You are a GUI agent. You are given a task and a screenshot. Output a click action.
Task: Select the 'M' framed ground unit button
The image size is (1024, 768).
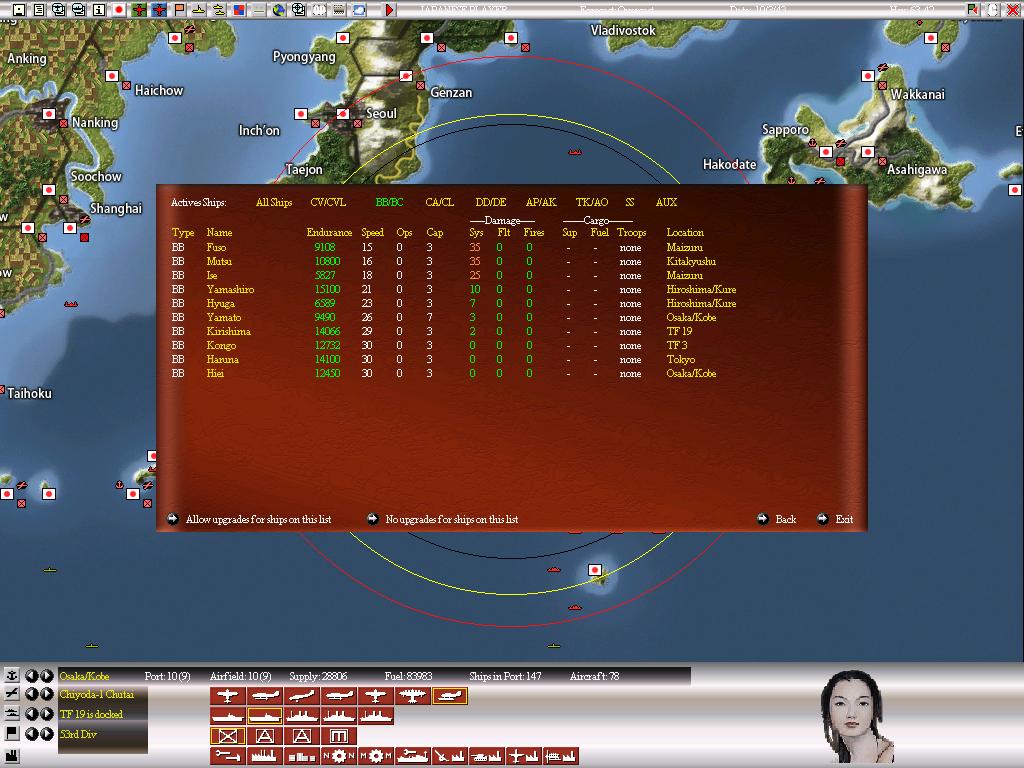338,737
